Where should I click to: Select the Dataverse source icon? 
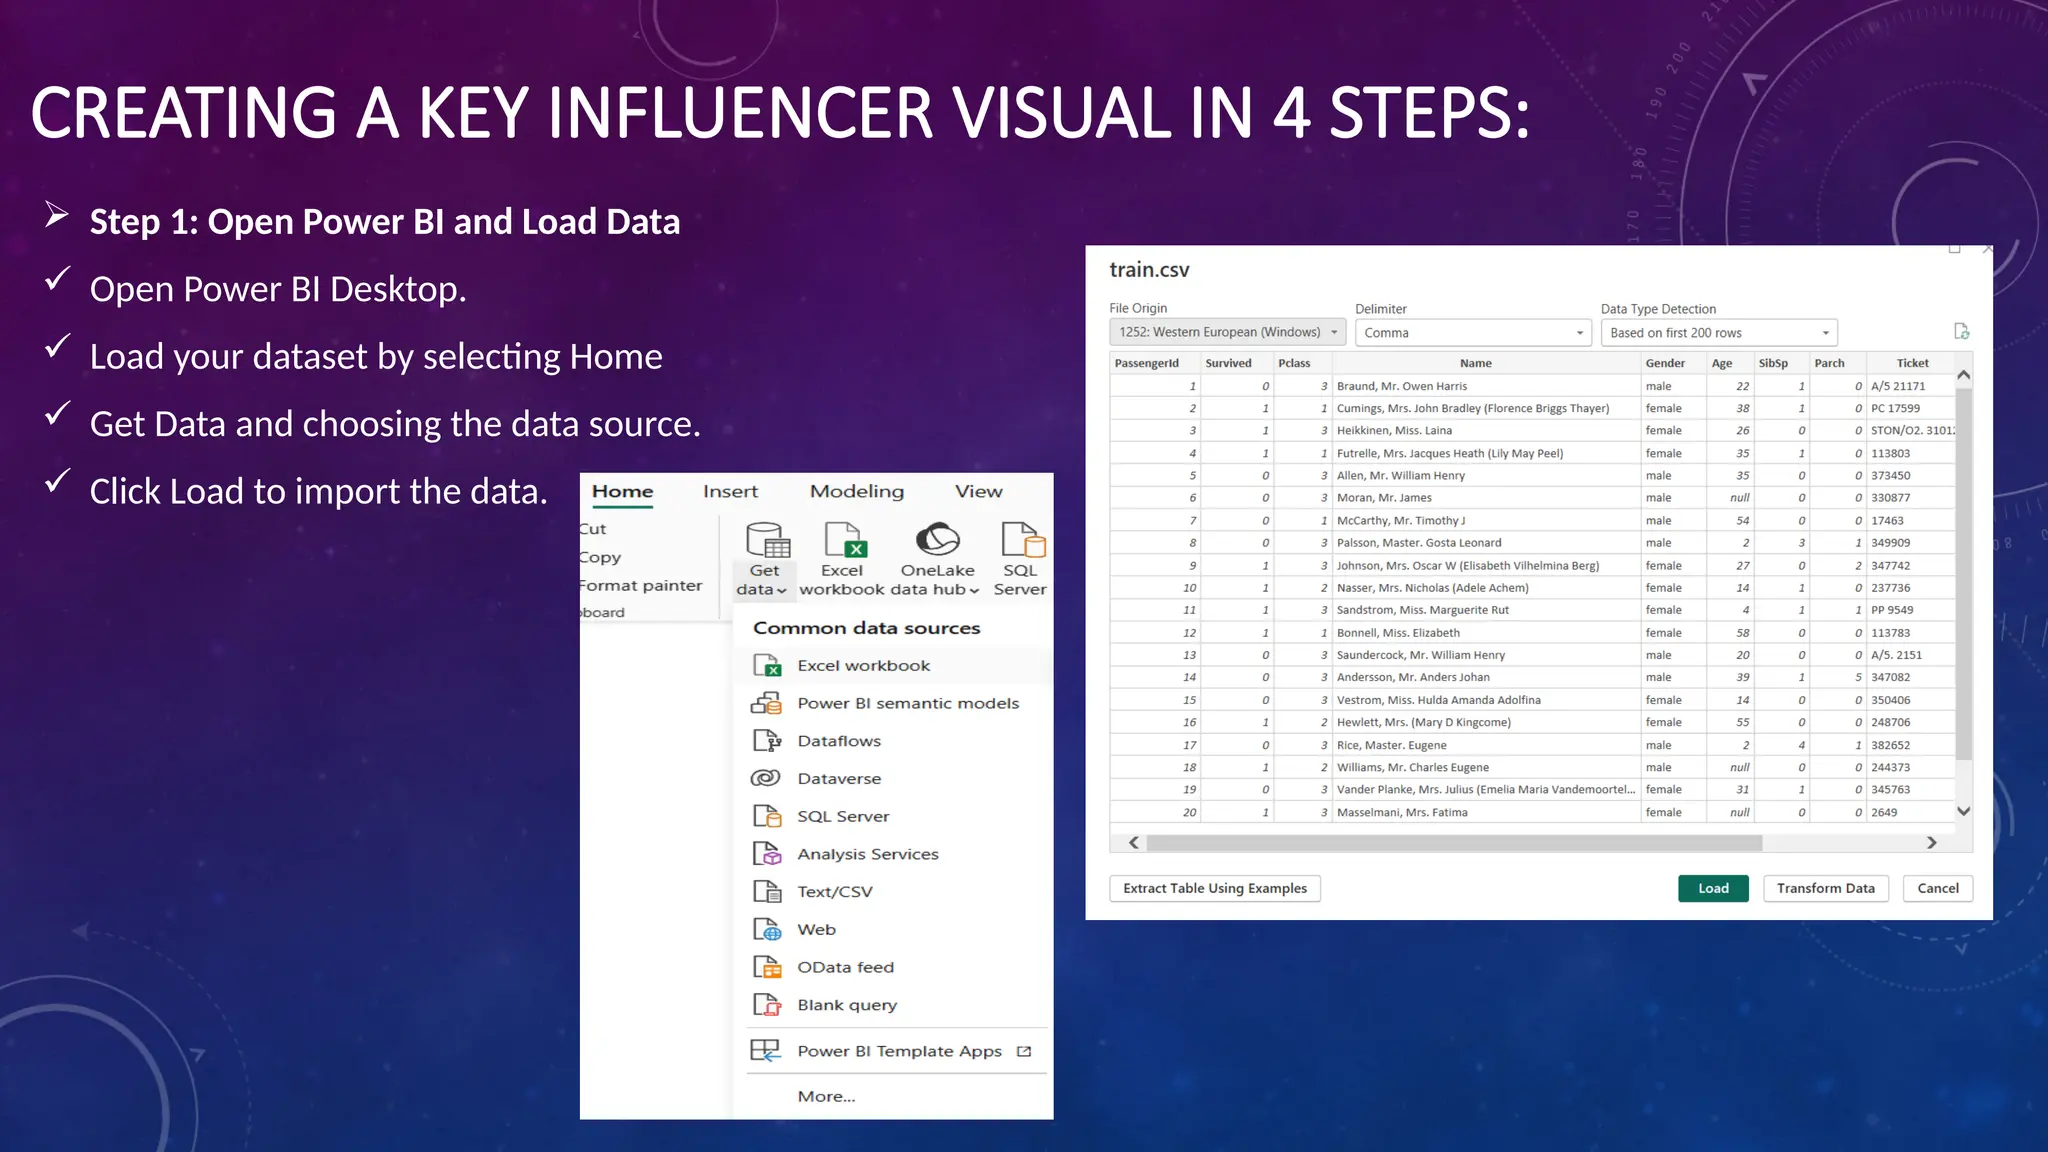click(766, 778)
